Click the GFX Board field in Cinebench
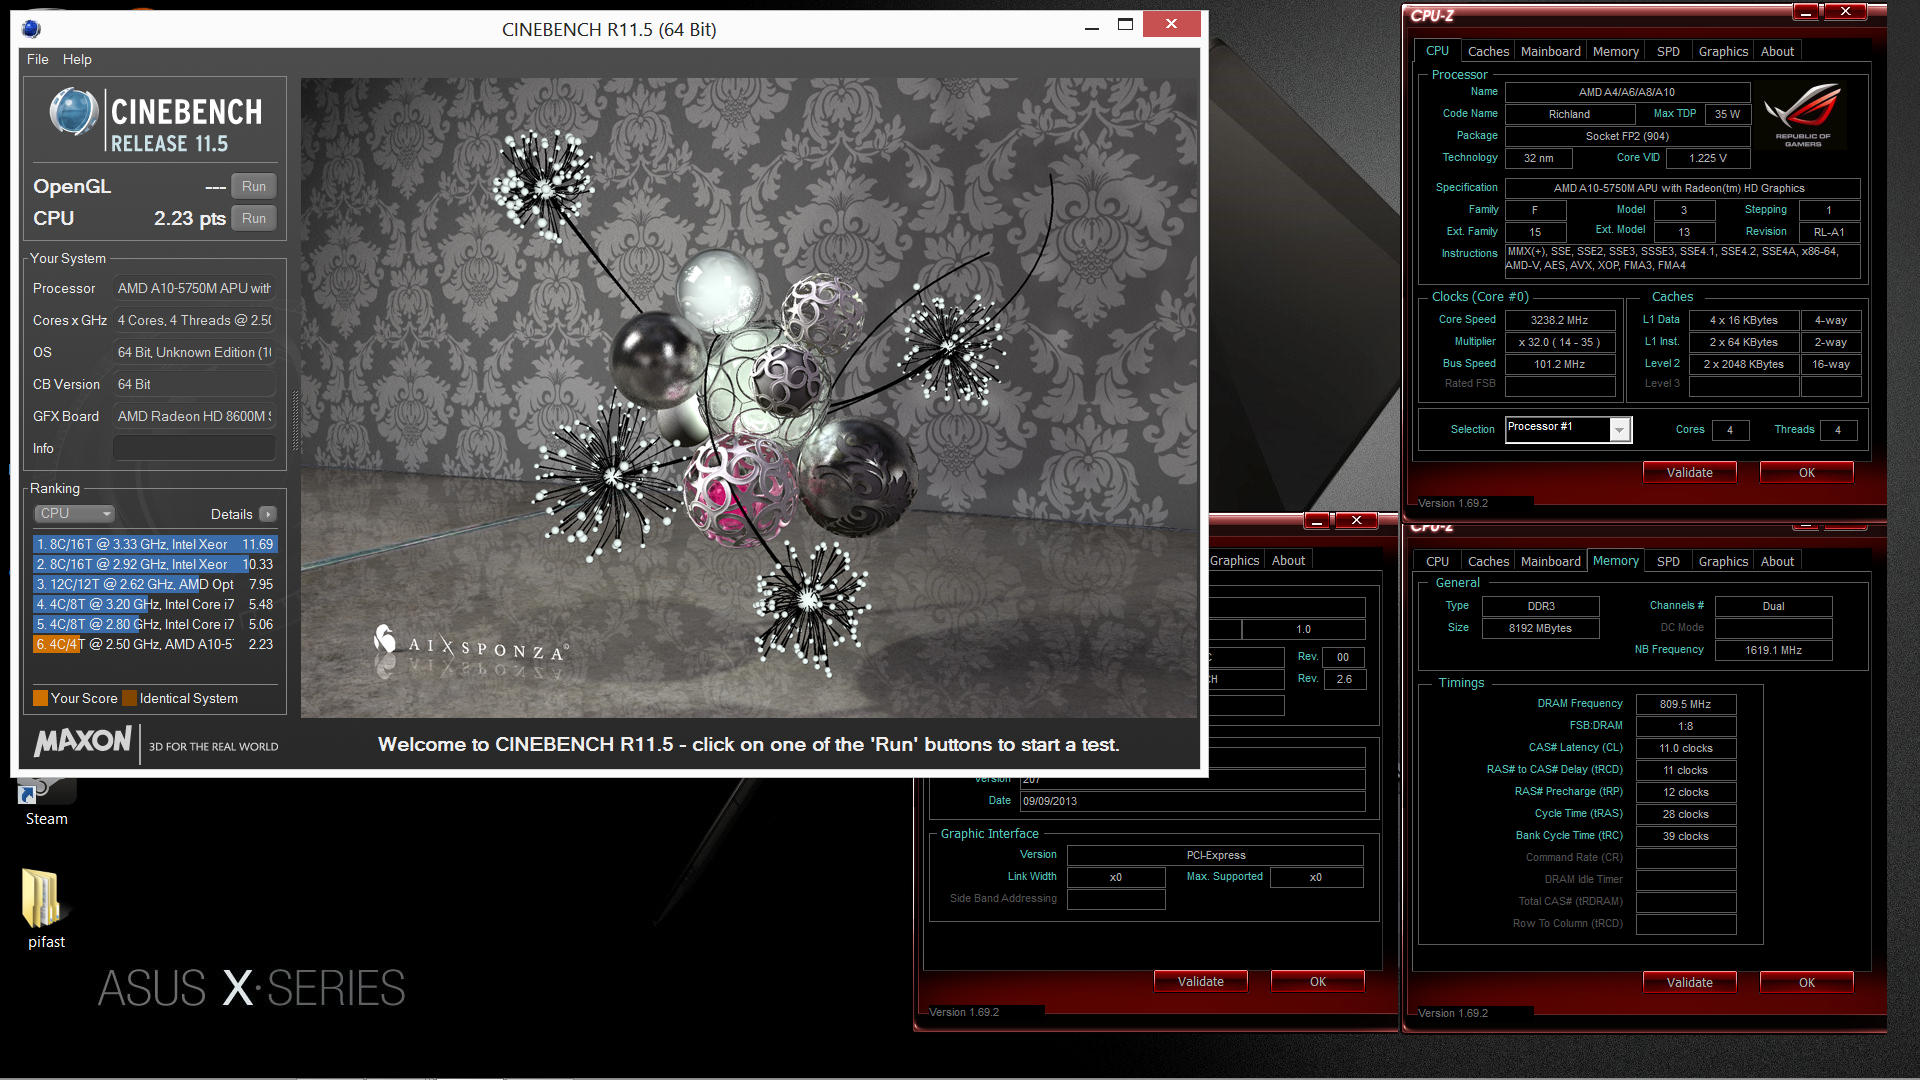Image resolution: width=1920 pixels, height=1080 pixels. (x=194, y=416)
